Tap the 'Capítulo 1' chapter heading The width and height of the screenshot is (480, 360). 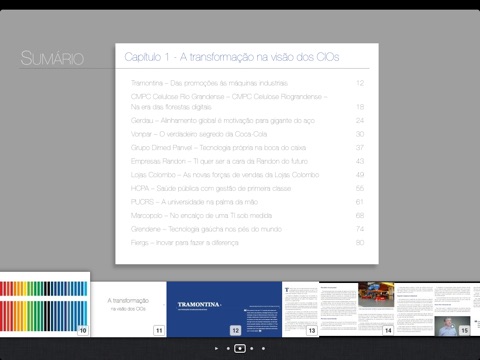[232, 57]
